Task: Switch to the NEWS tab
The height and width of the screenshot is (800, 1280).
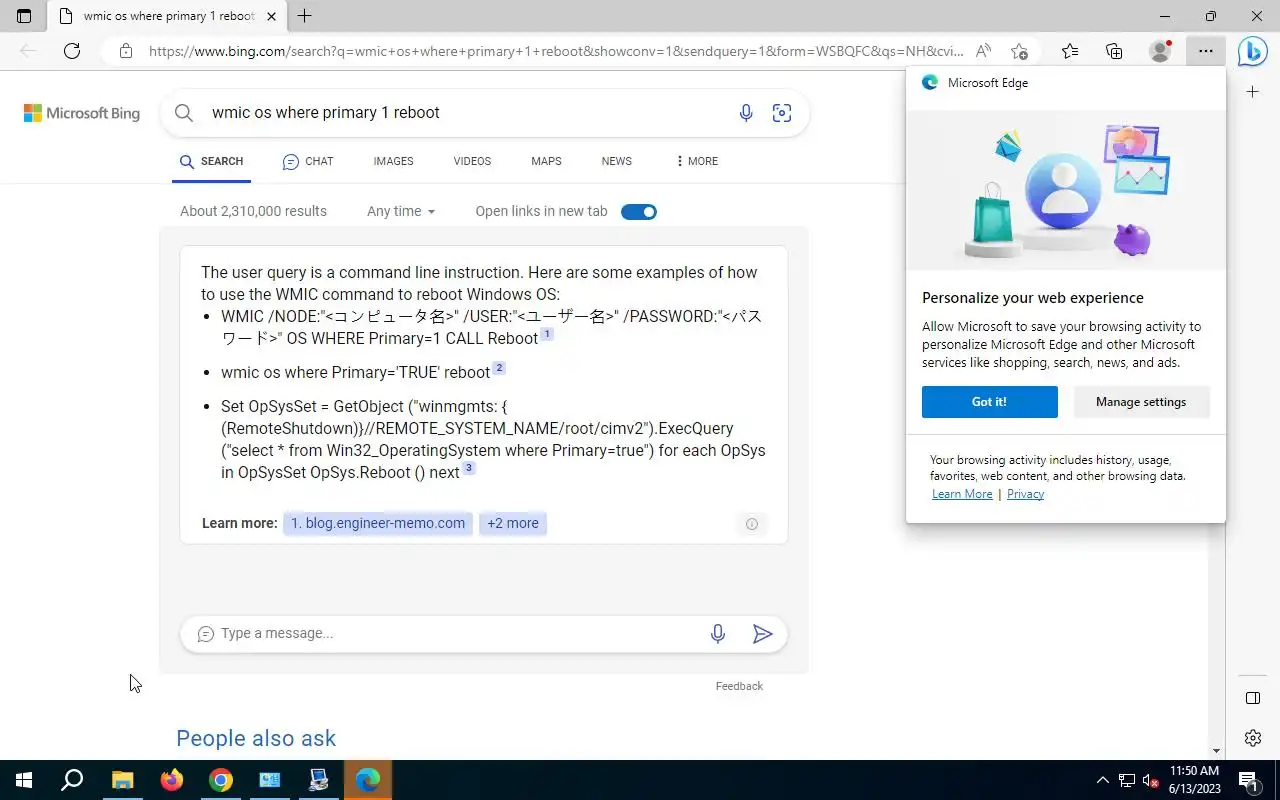Action: (616, 161)
